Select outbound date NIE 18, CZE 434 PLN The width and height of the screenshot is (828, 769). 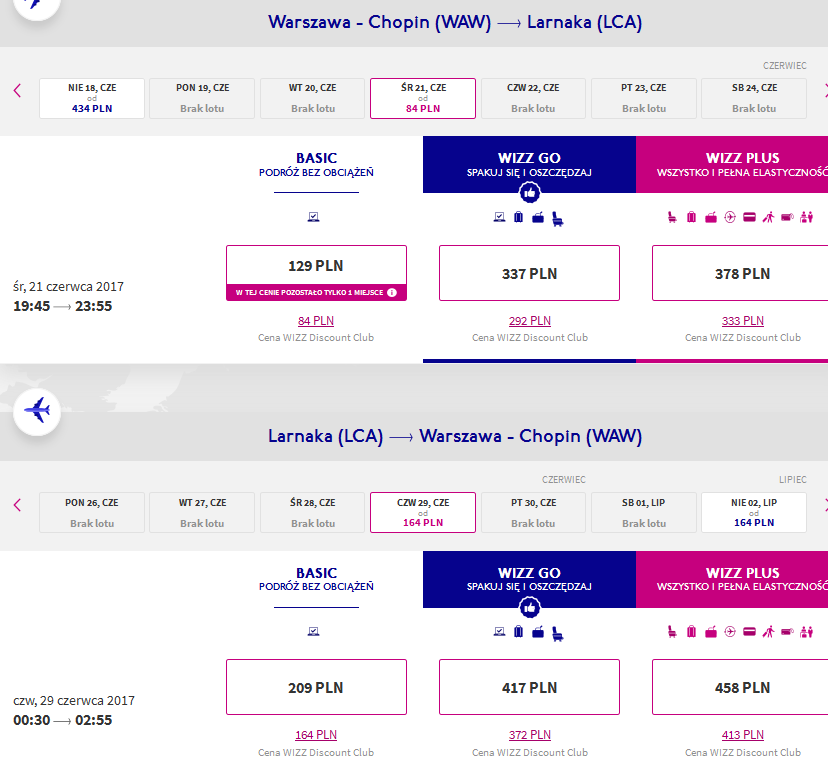pyautogui.click(x=92, y=98)
